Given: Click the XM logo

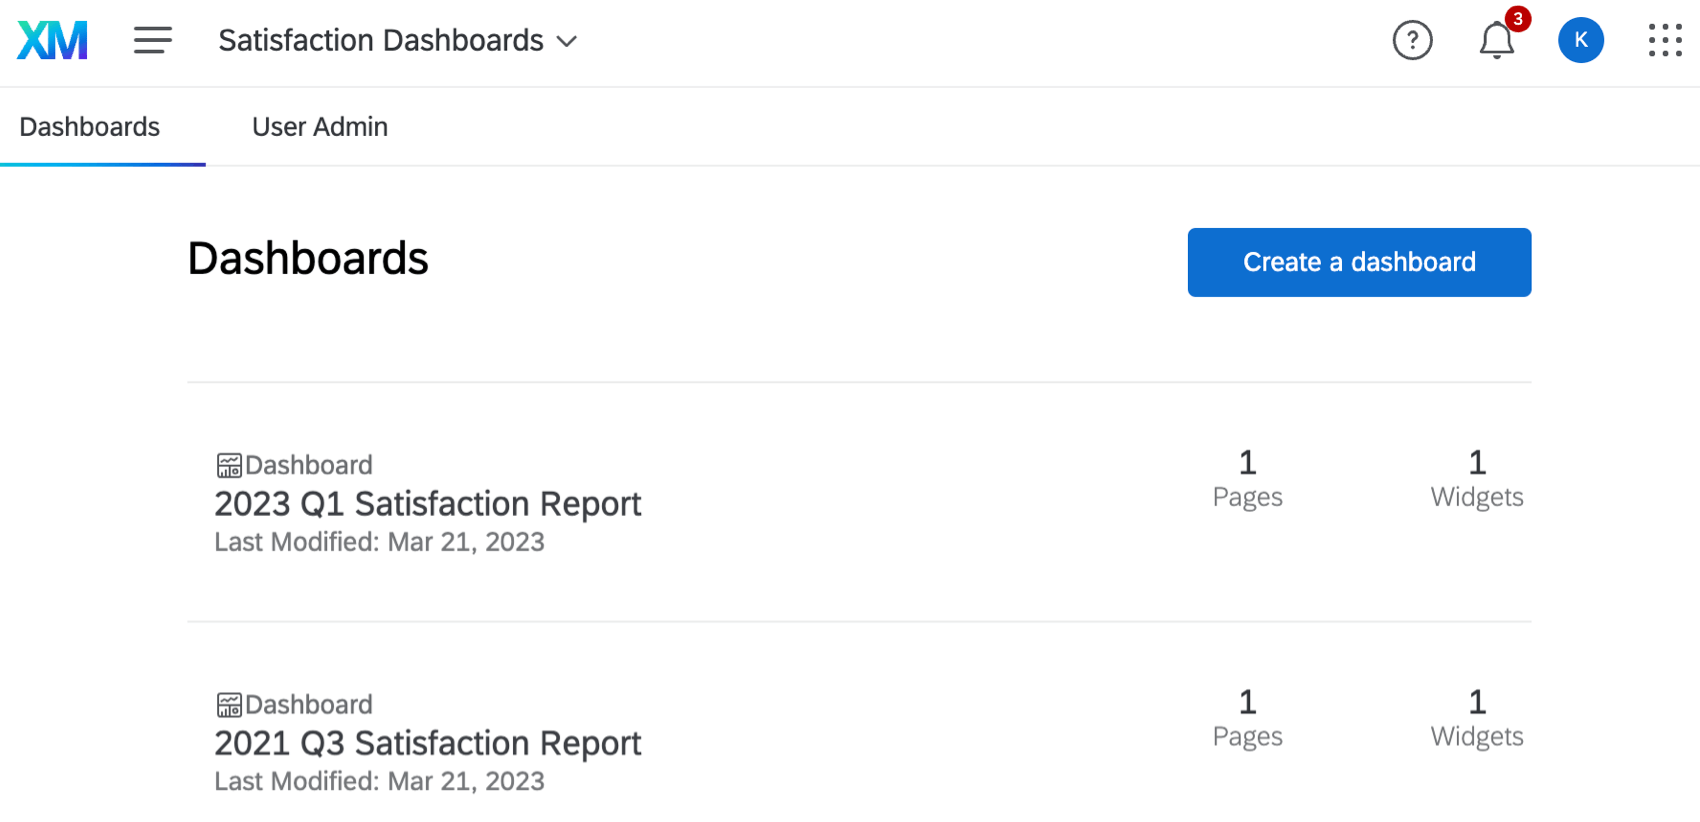Looking at the screenshot, I should click(51, 40).
